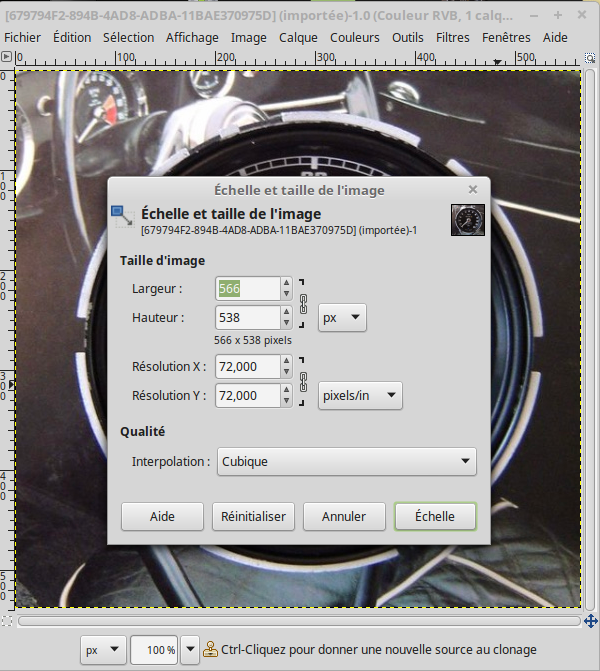The height and width of the screenshot is (671, 600).
Task: Click the image menu triangle at ruler corner
Action: click(6, 56)
